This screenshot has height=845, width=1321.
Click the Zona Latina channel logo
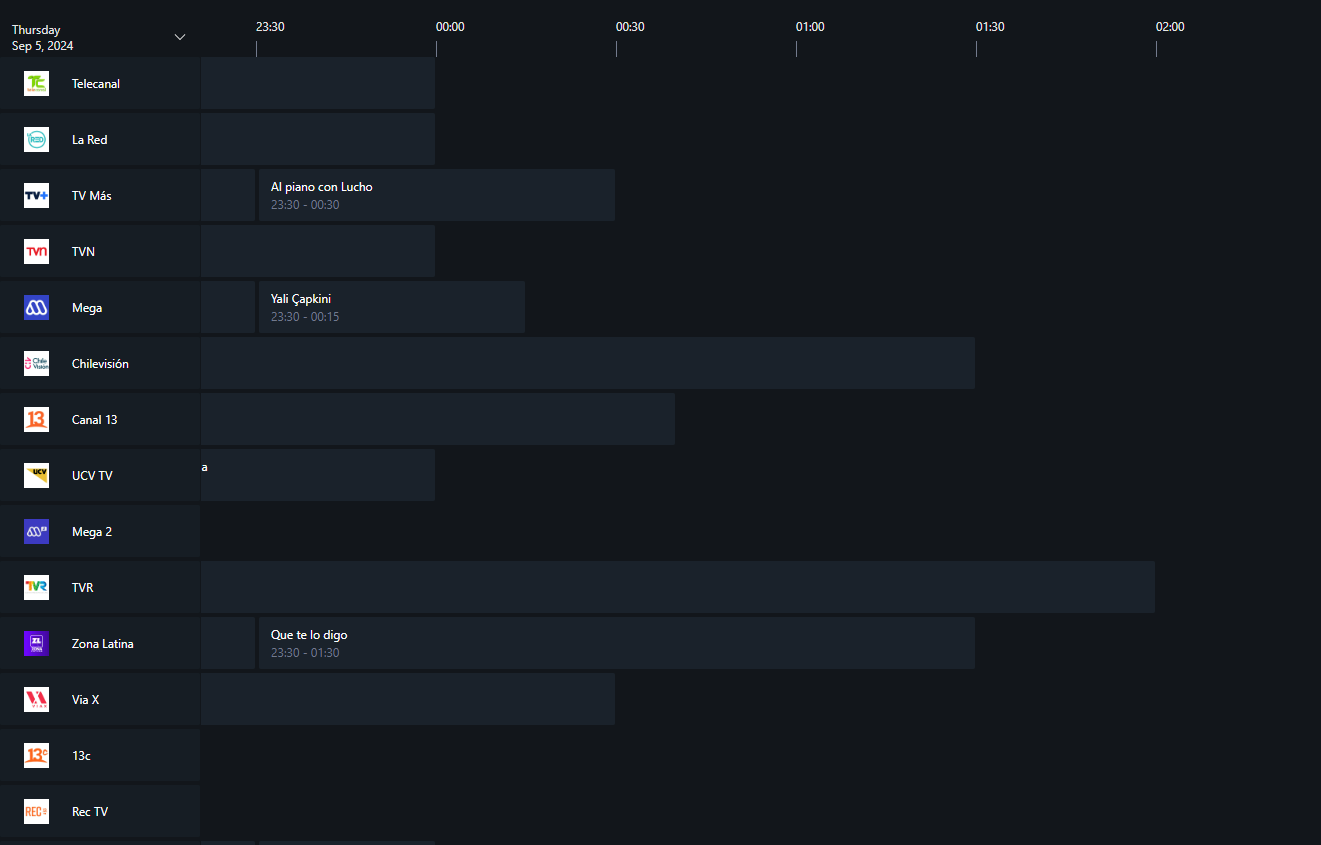[36, 644]
